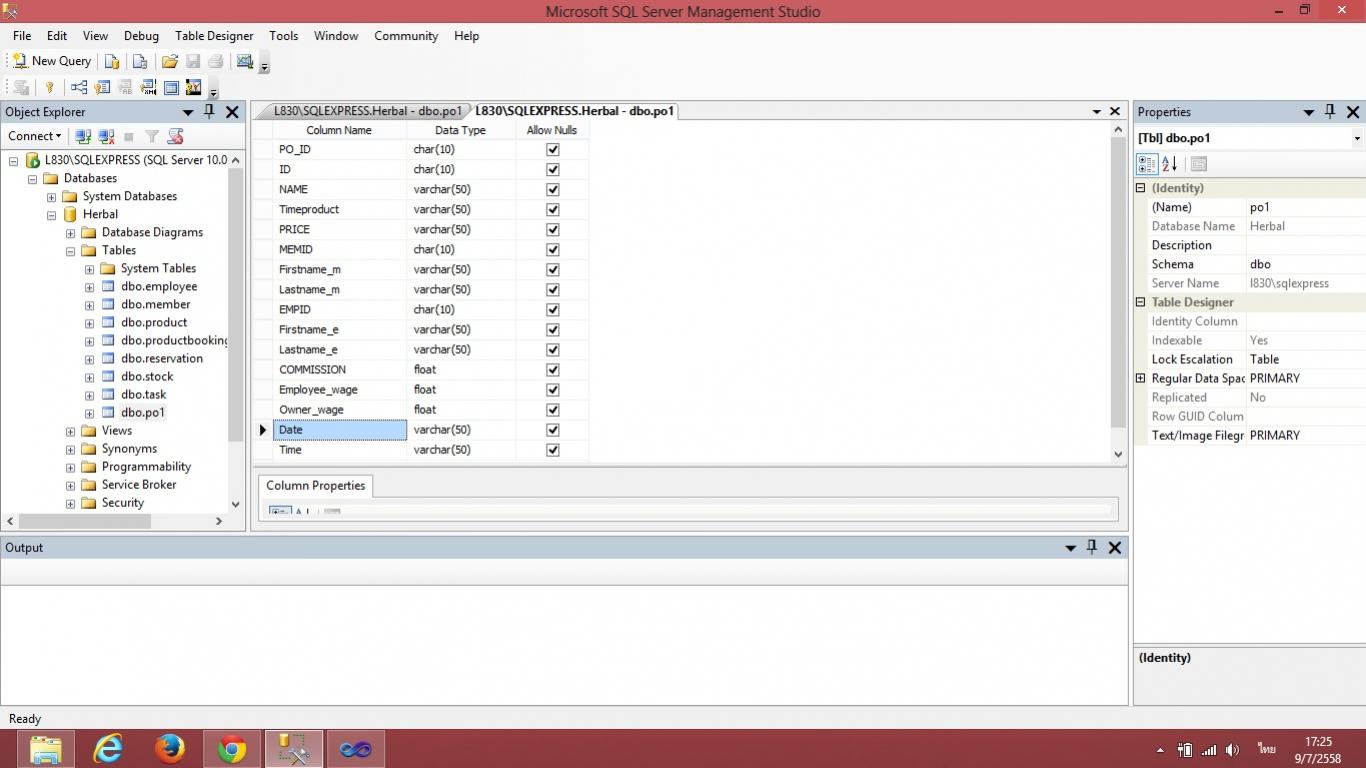Click the Object Explorer Filter funnel icon
The width and height of the screenshot is (1366, 768).
point(152,136)
